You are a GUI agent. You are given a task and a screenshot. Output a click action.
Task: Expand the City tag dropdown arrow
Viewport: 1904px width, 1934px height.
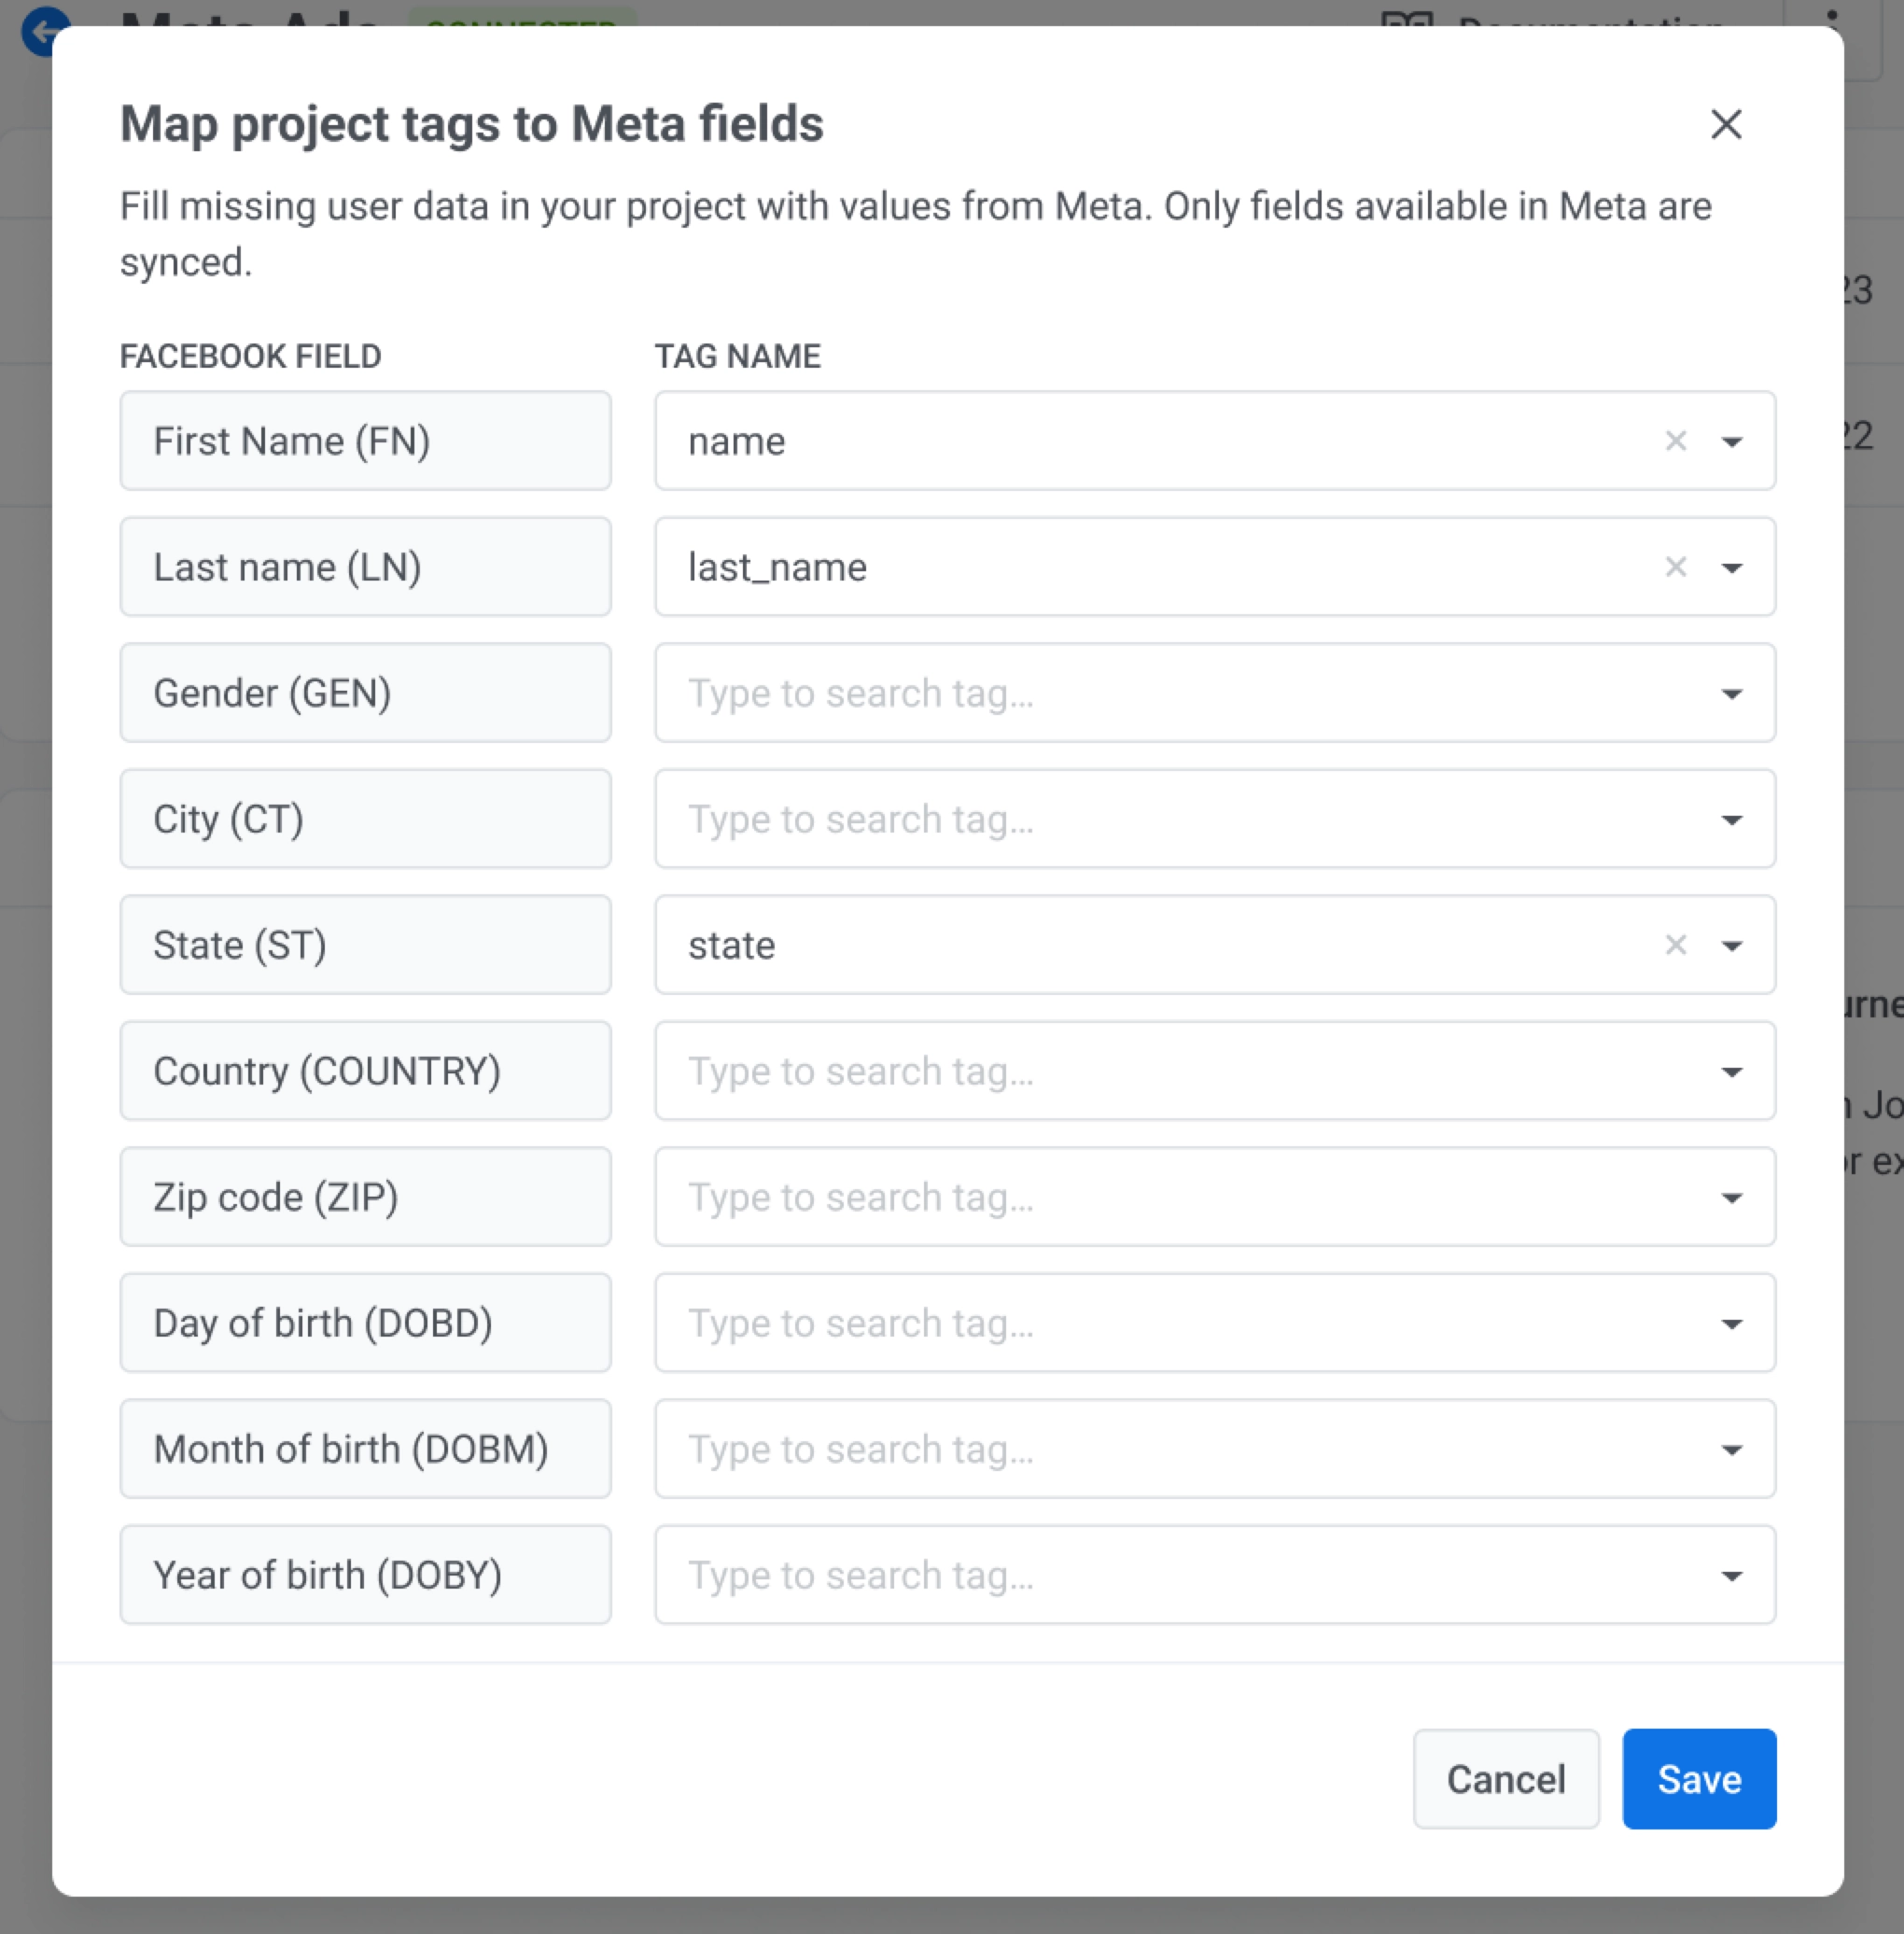(1732, 820)
